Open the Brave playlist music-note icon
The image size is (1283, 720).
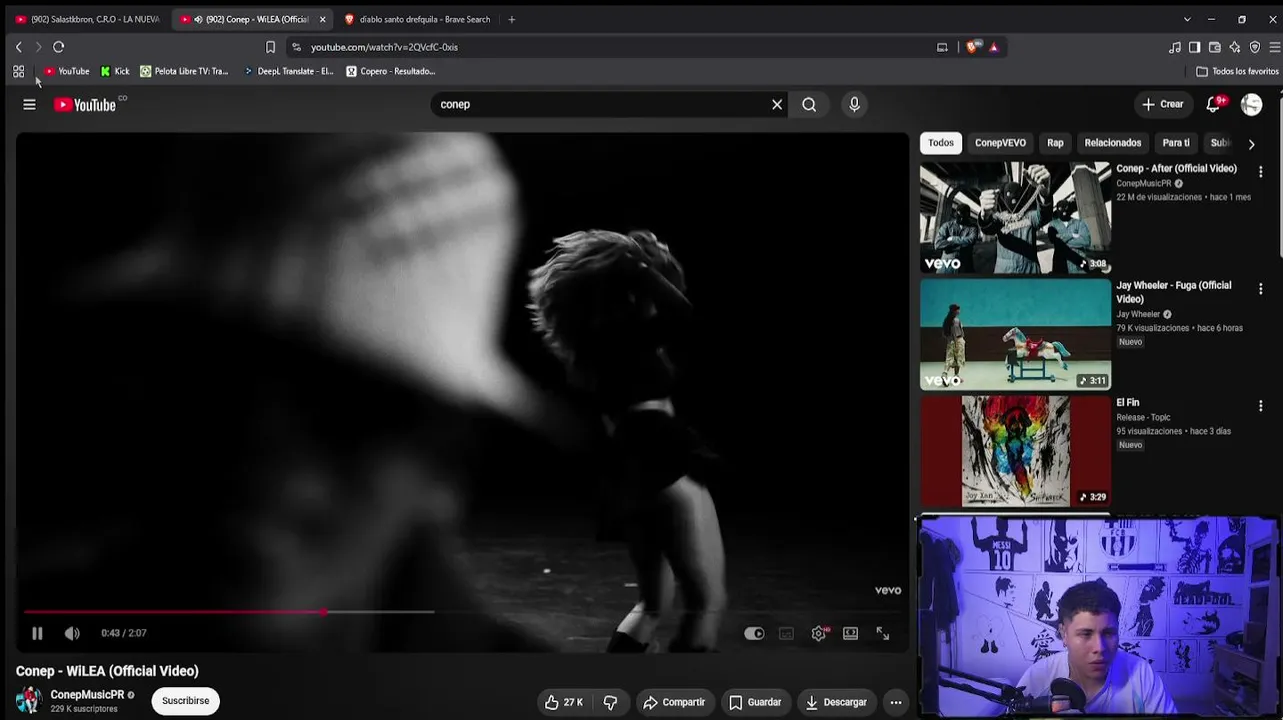click(x=1175, y=47)
